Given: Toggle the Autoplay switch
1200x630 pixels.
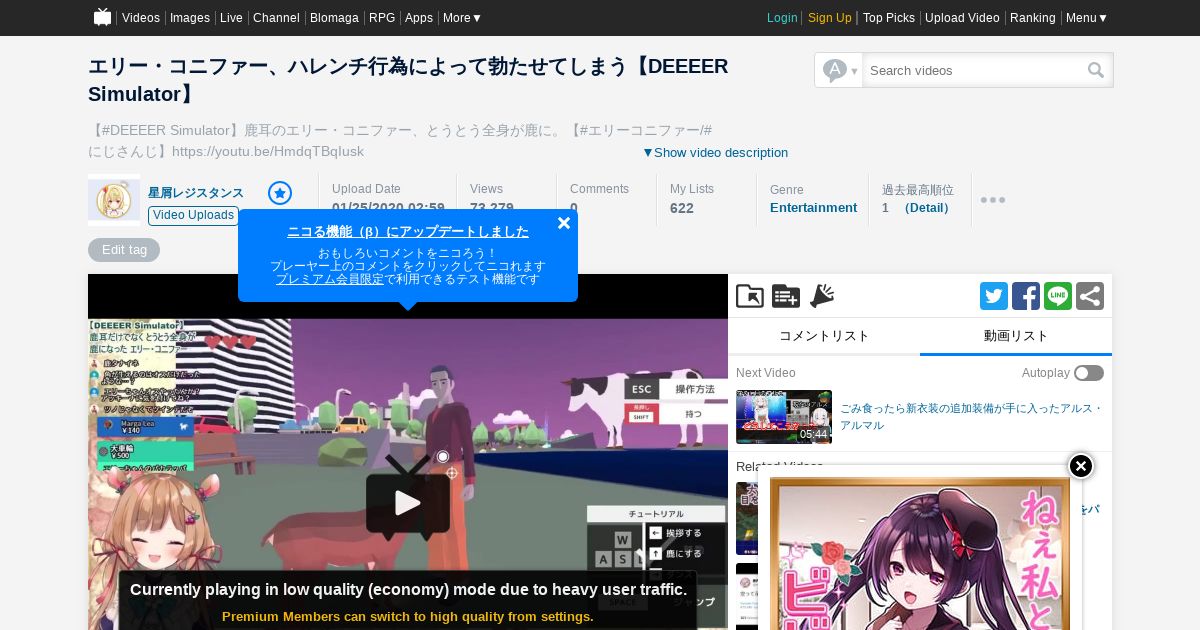Looking at the screenshot, I should [x=1089, y=373].
